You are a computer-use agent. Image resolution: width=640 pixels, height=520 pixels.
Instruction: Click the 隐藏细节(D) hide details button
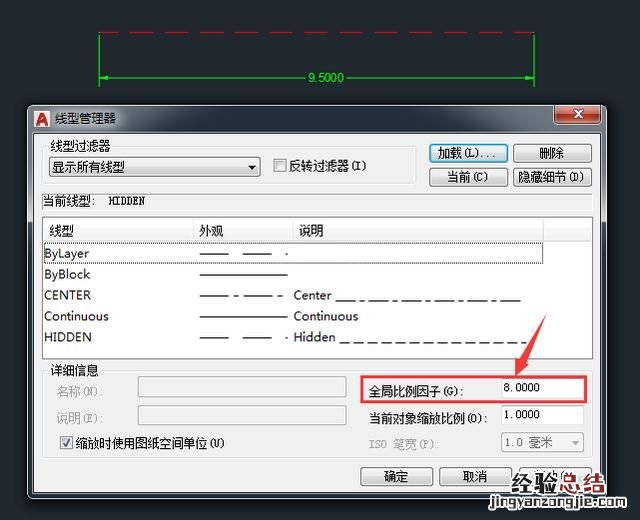click(552, 177)
